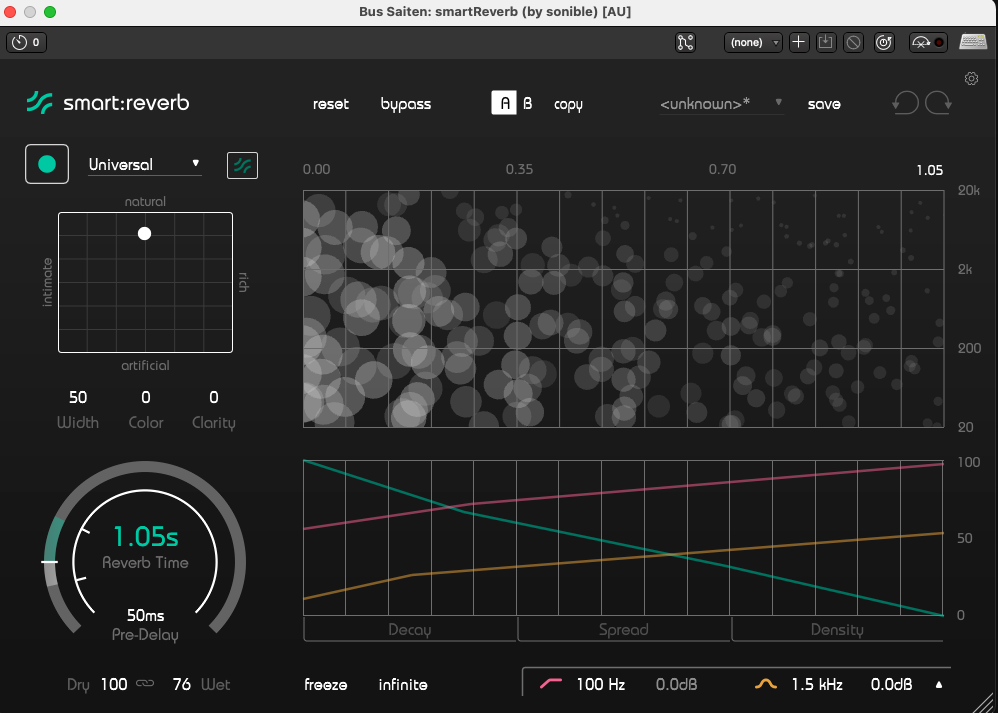
Task: Click the host routing graph icon
Action: point(685,43)
